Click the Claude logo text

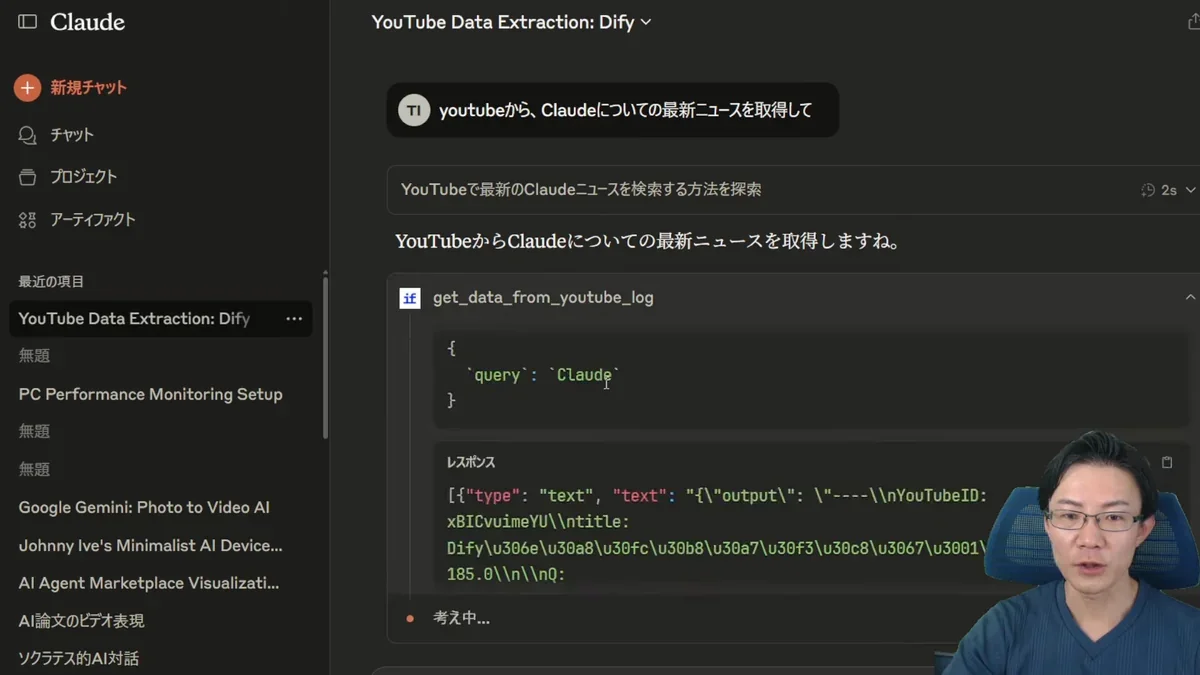click(x=87, y=22)
